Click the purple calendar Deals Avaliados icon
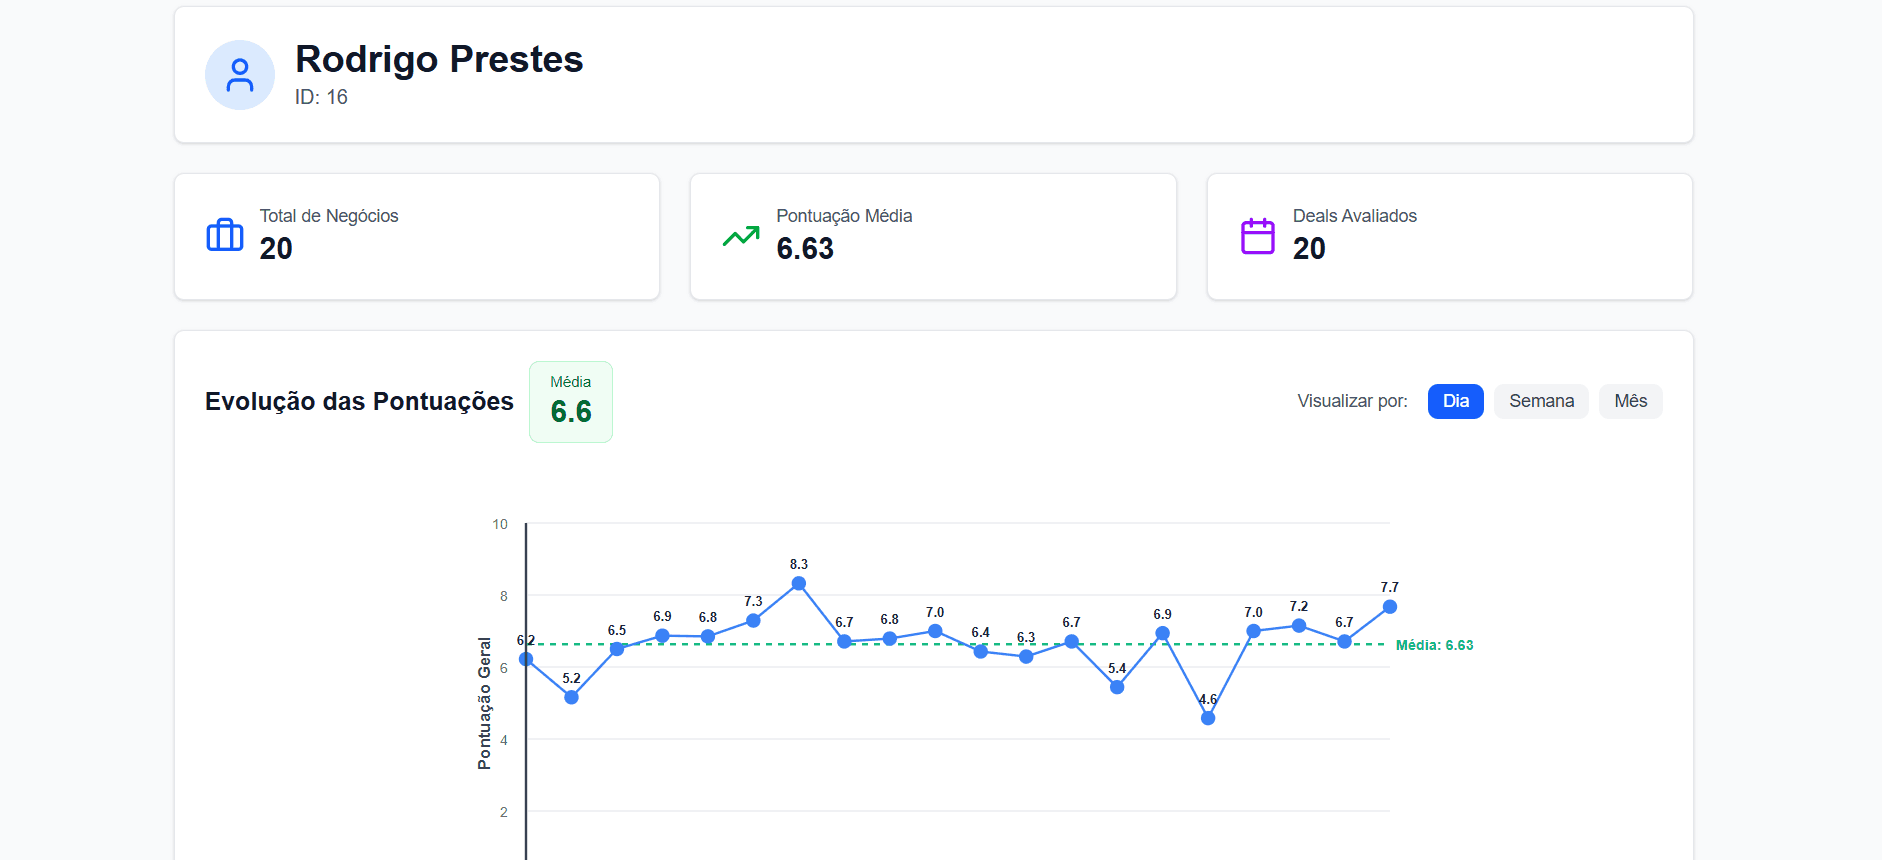This screenshot has height=860, width=1882. [1257, 236]
